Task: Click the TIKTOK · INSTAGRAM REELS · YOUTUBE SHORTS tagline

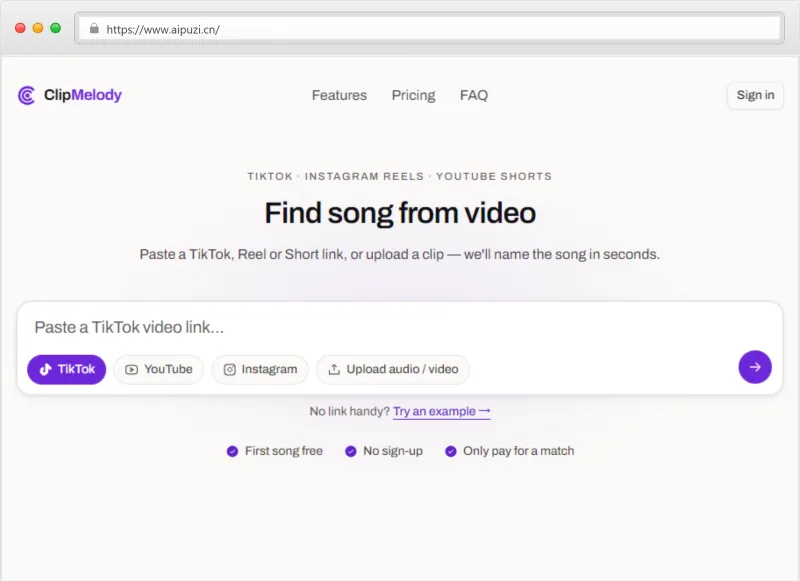Action: point(400,176)
